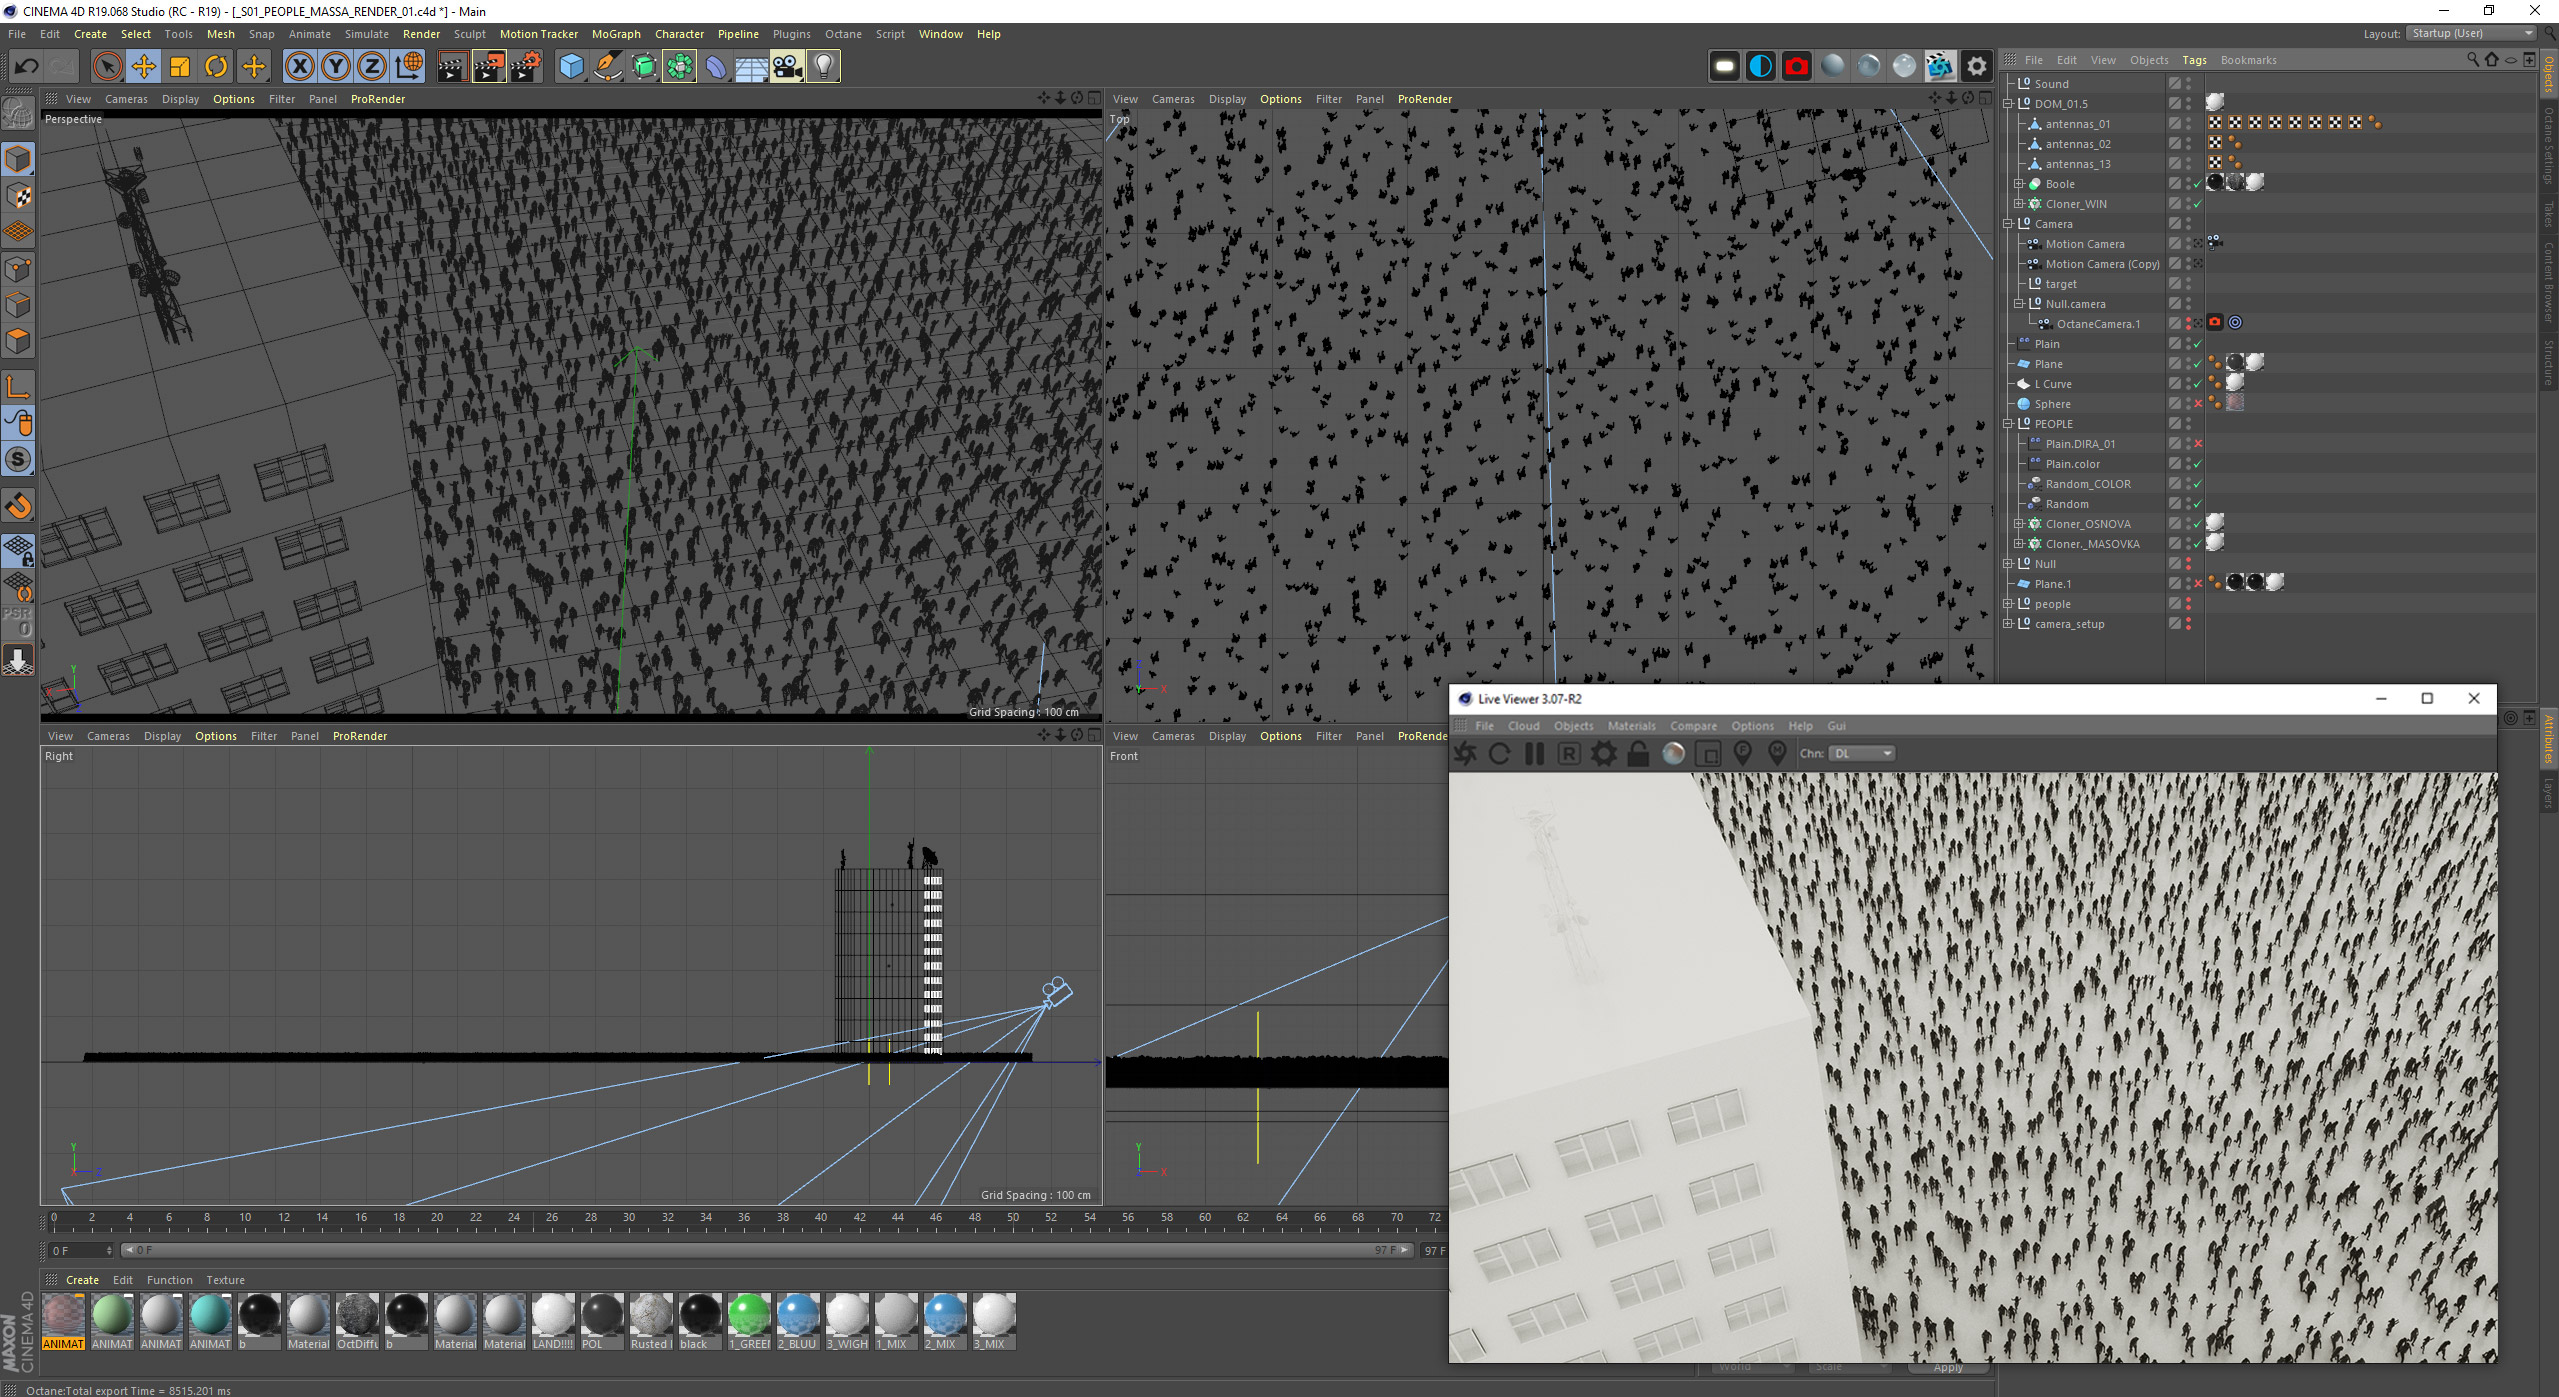Activate the Rotate tool
Screen dimensions: 2559x1397
tap(216, 67)
